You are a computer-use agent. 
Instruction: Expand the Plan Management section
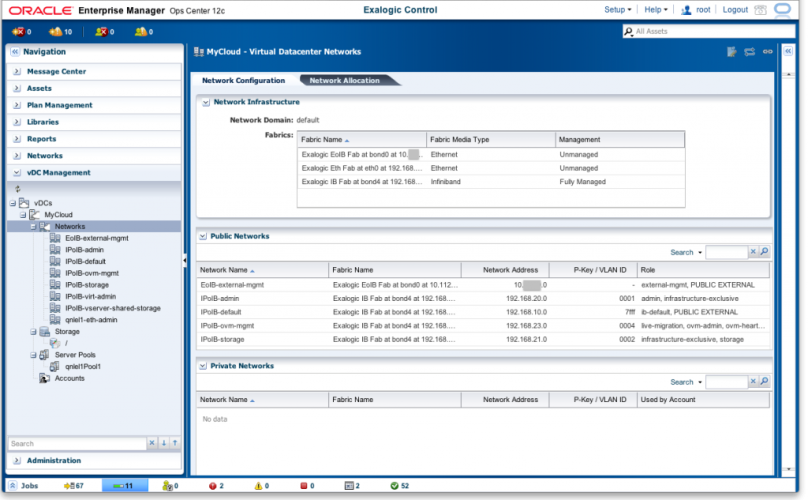(17, 105)
